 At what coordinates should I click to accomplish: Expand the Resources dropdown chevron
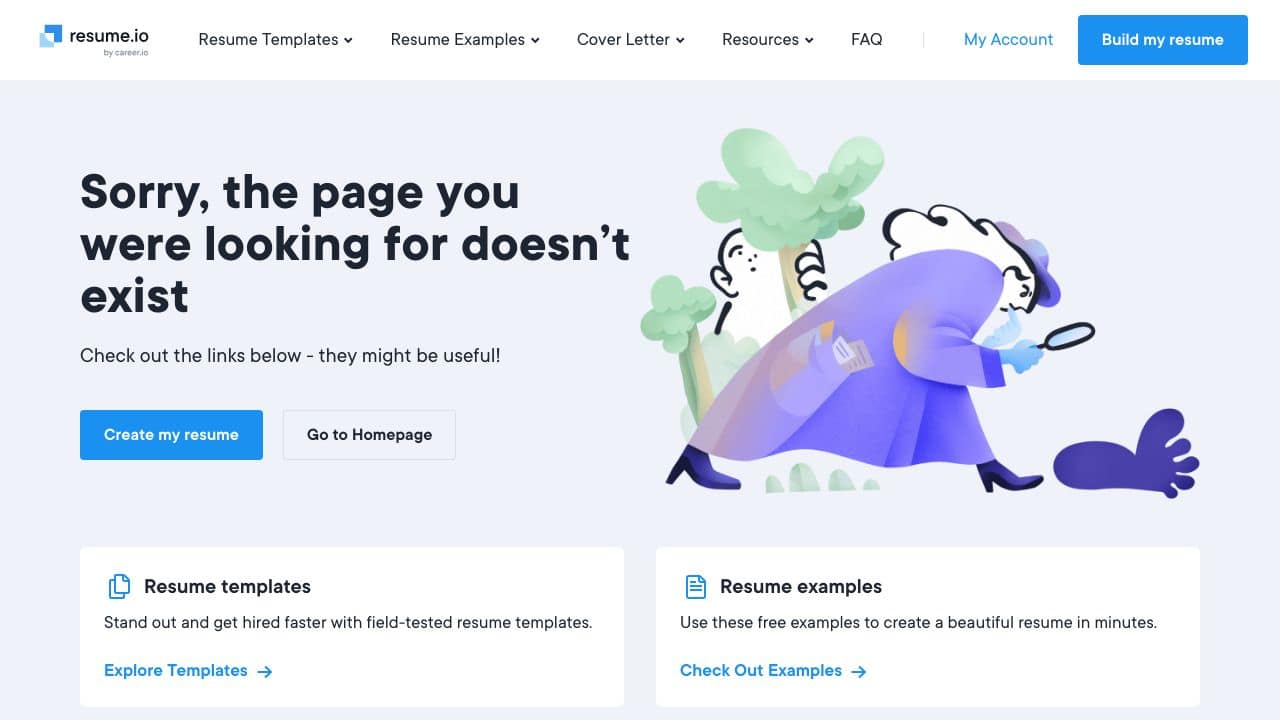coord(809,40)
